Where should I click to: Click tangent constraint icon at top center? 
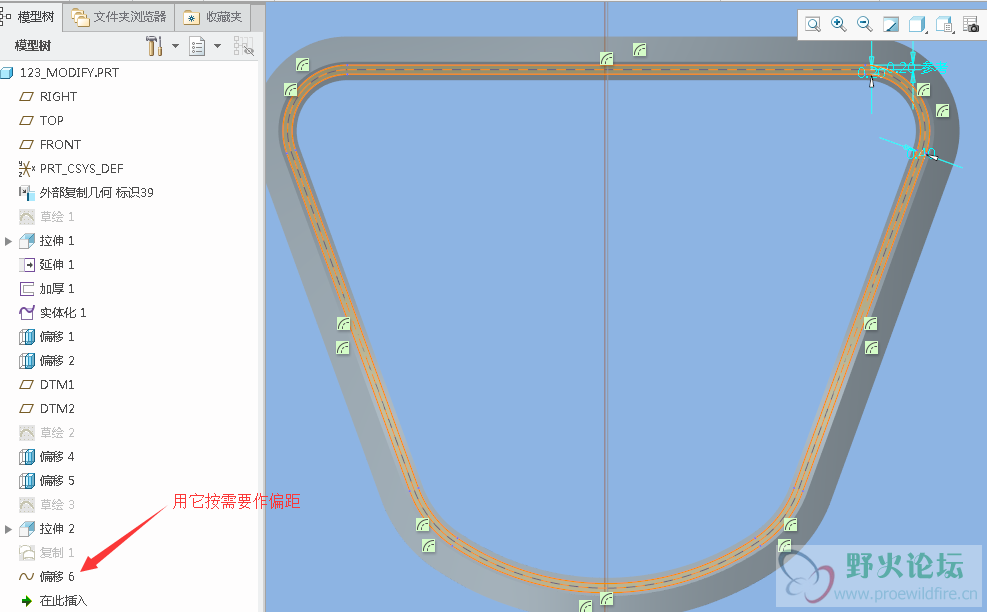[x=606, y=59]
